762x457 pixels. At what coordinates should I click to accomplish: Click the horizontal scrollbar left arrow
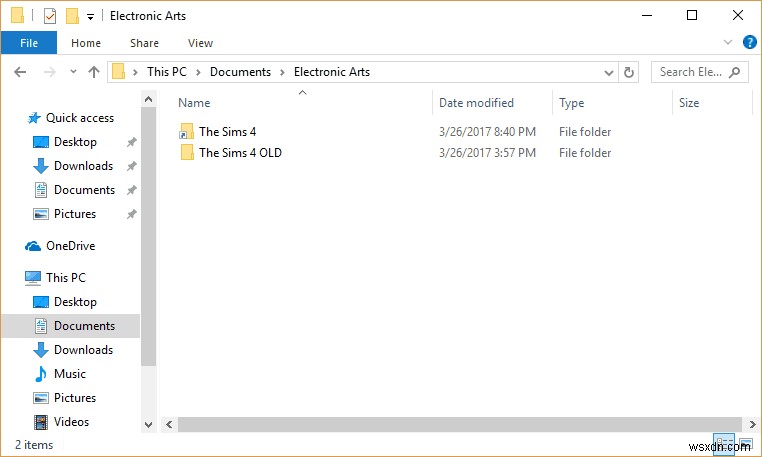[169, 424]
